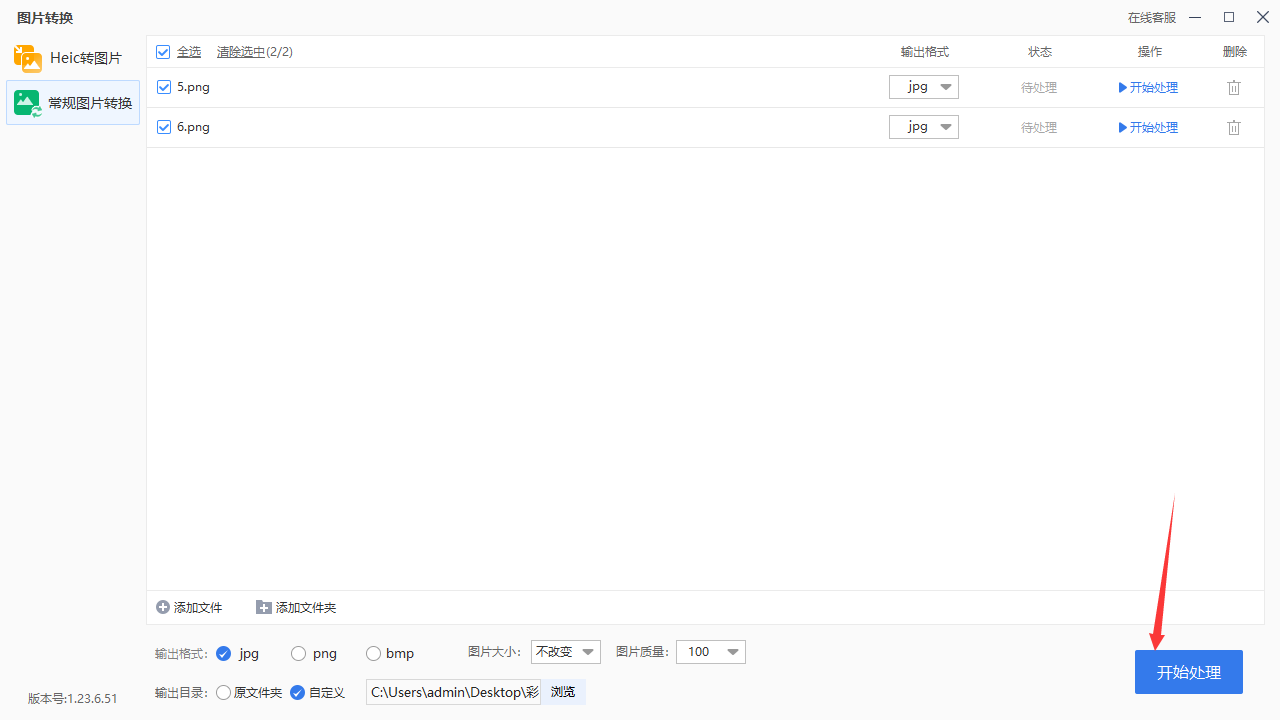Image resolution: width=1280 pixels, height=720 pixels.
Task: Click the 输出格式 column header
Action: click(925, 52)
